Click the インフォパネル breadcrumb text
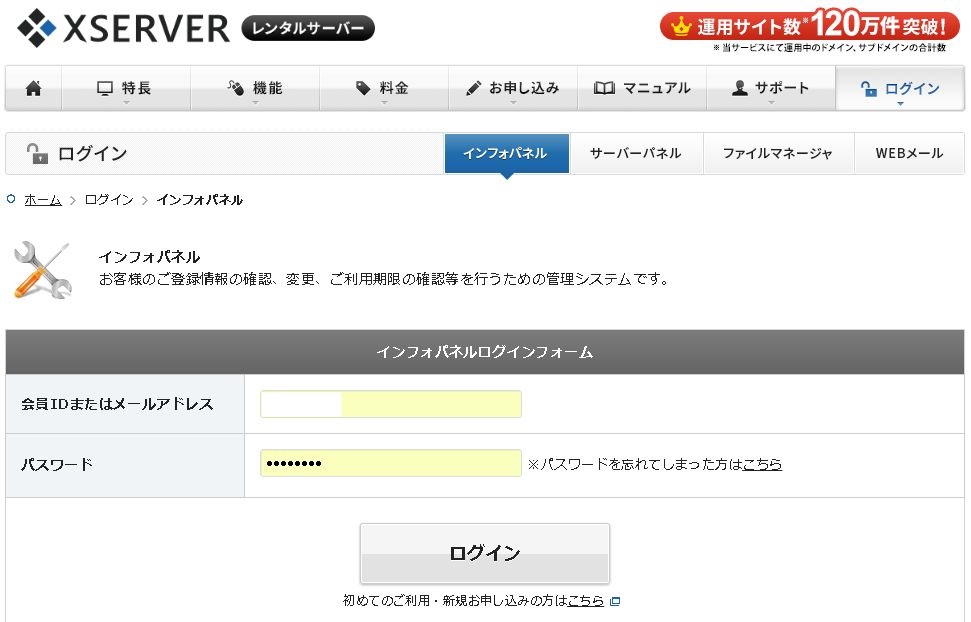Screen dimensions: 971x622 (x=199, y=200)
